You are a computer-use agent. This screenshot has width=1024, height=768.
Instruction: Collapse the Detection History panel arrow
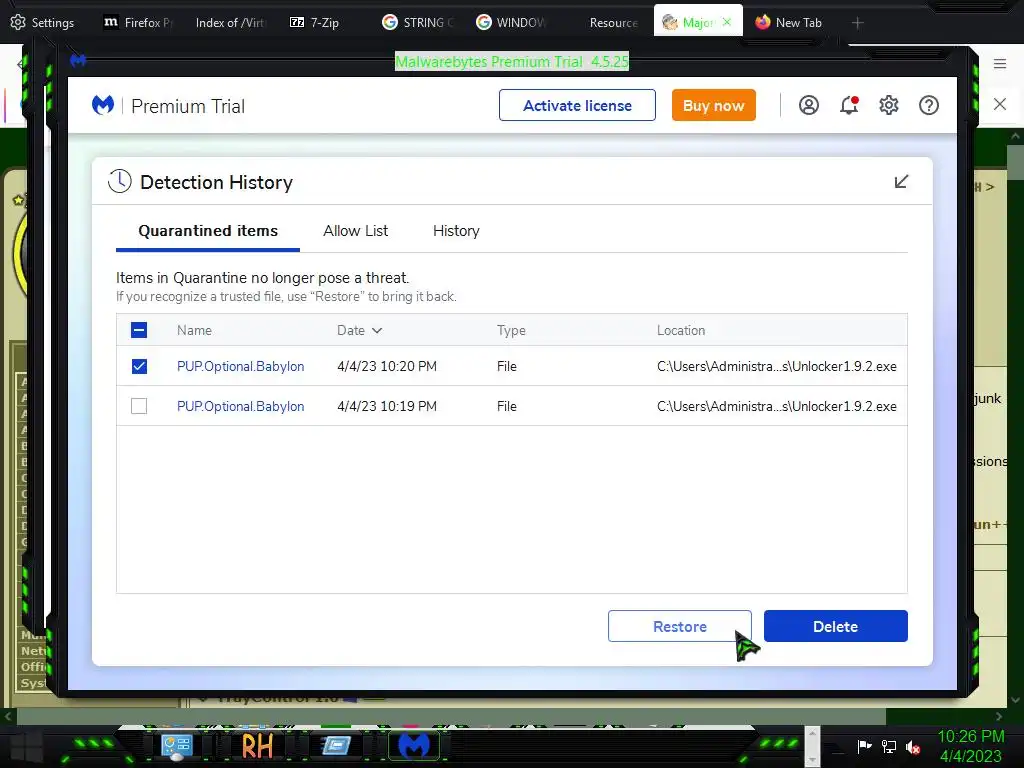901,182
